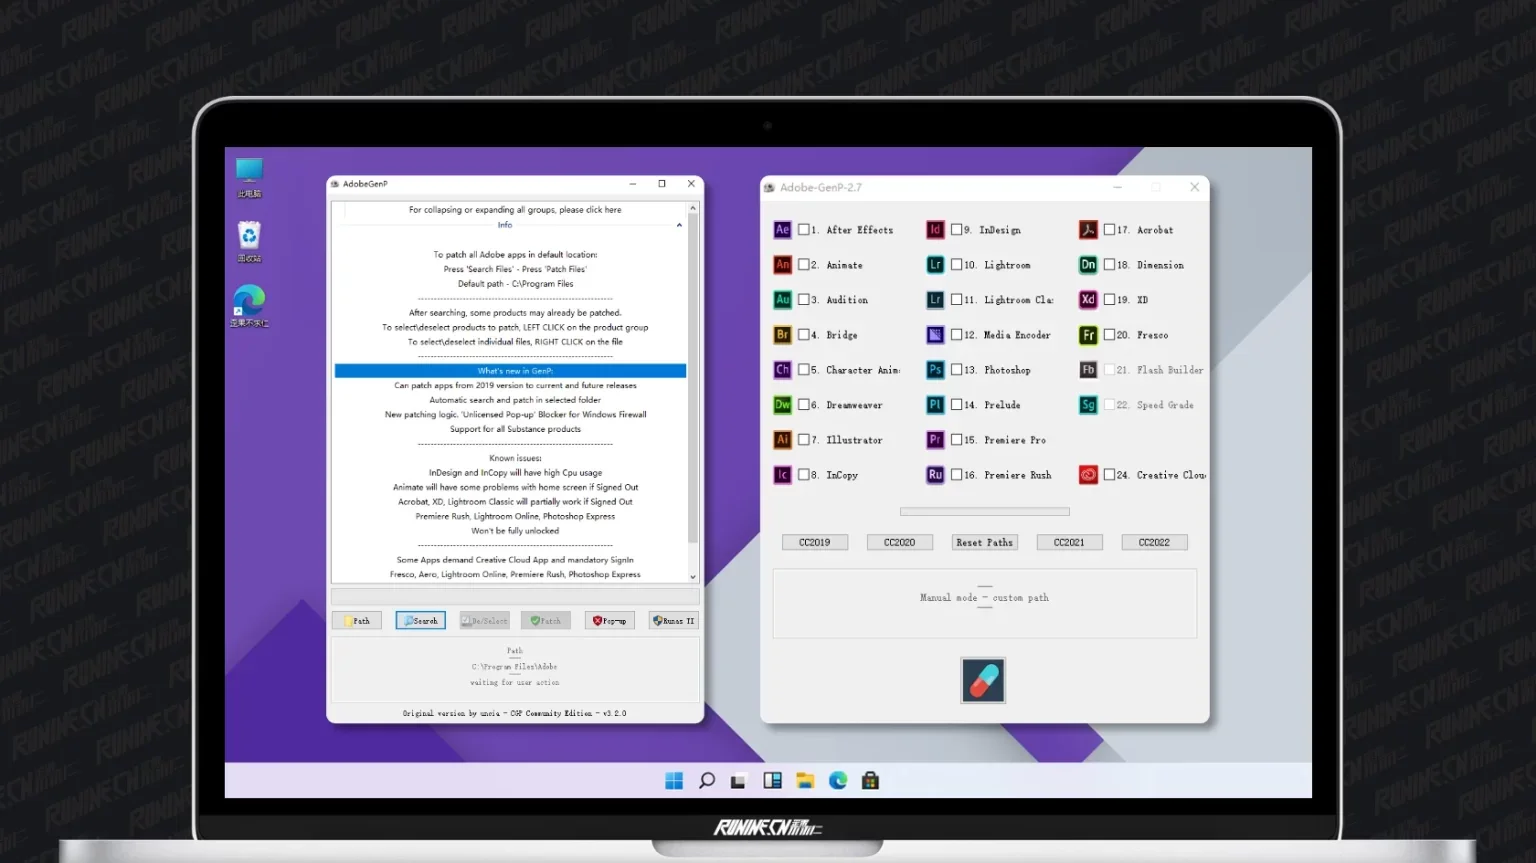Select the CC2020 paths button

[900, 542]
